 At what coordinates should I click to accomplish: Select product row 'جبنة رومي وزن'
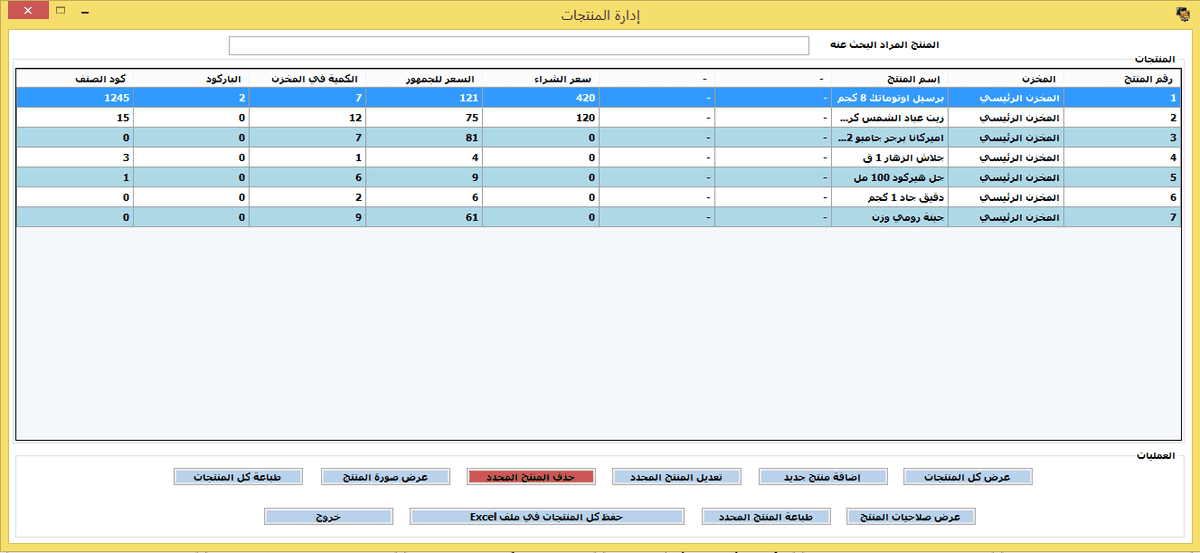tap(889, 217)
